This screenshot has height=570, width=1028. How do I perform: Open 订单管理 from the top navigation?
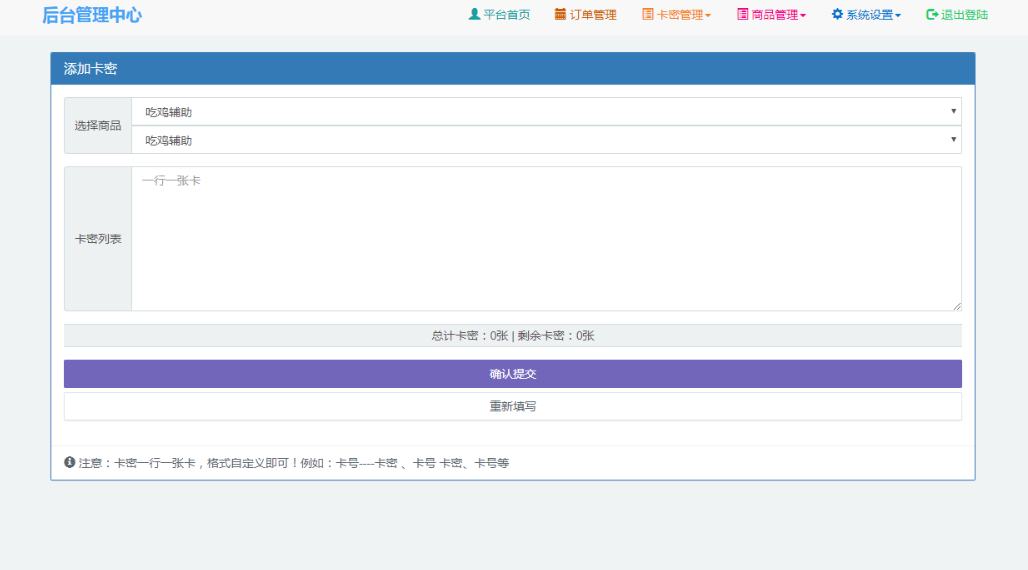click(x=593, y=15)
